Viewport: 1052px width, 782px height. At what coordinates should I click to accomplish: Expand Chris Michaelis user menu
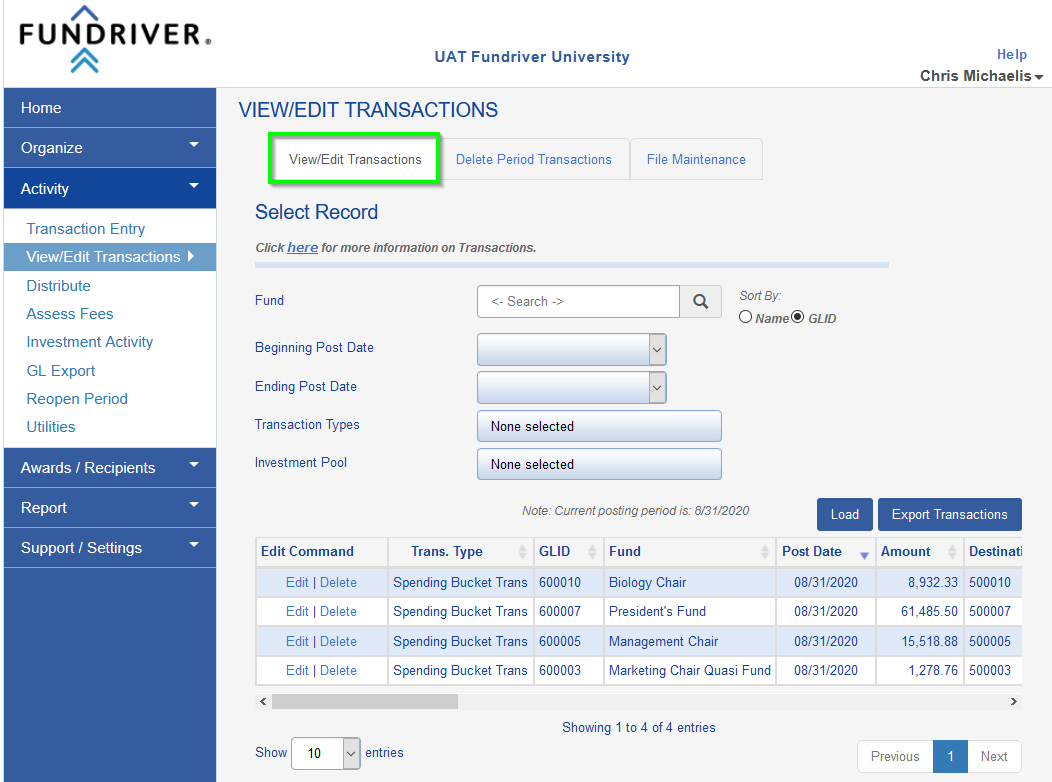pos(981,76)
